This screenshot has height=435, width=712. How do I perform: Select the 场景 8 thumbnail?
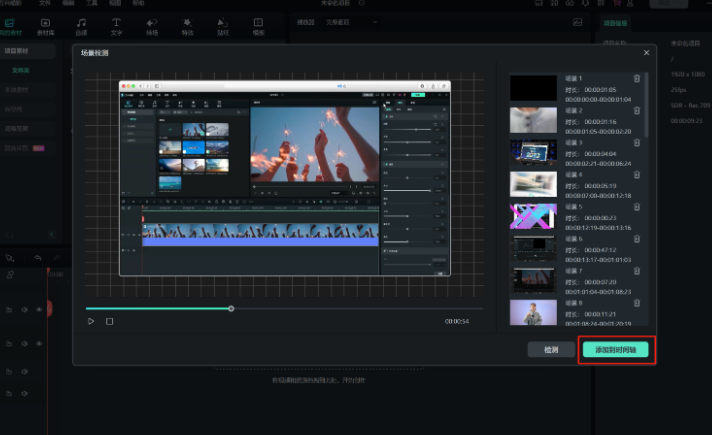tap(532, 312)
